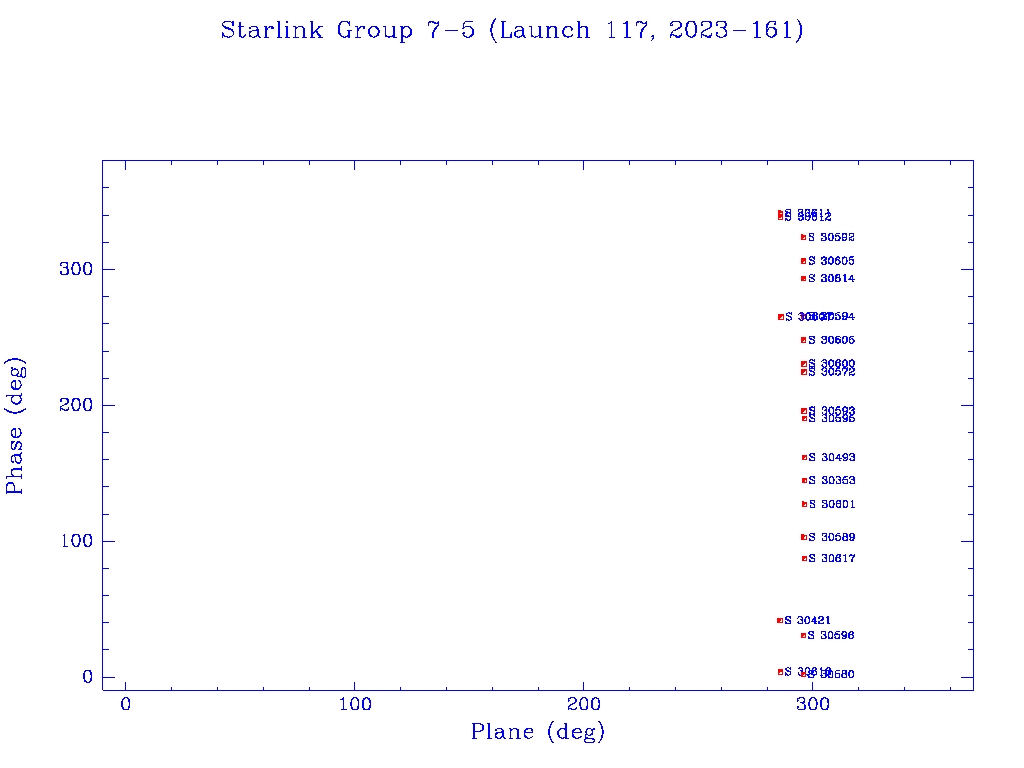Click the label 'S 30605'

[831, 261]
